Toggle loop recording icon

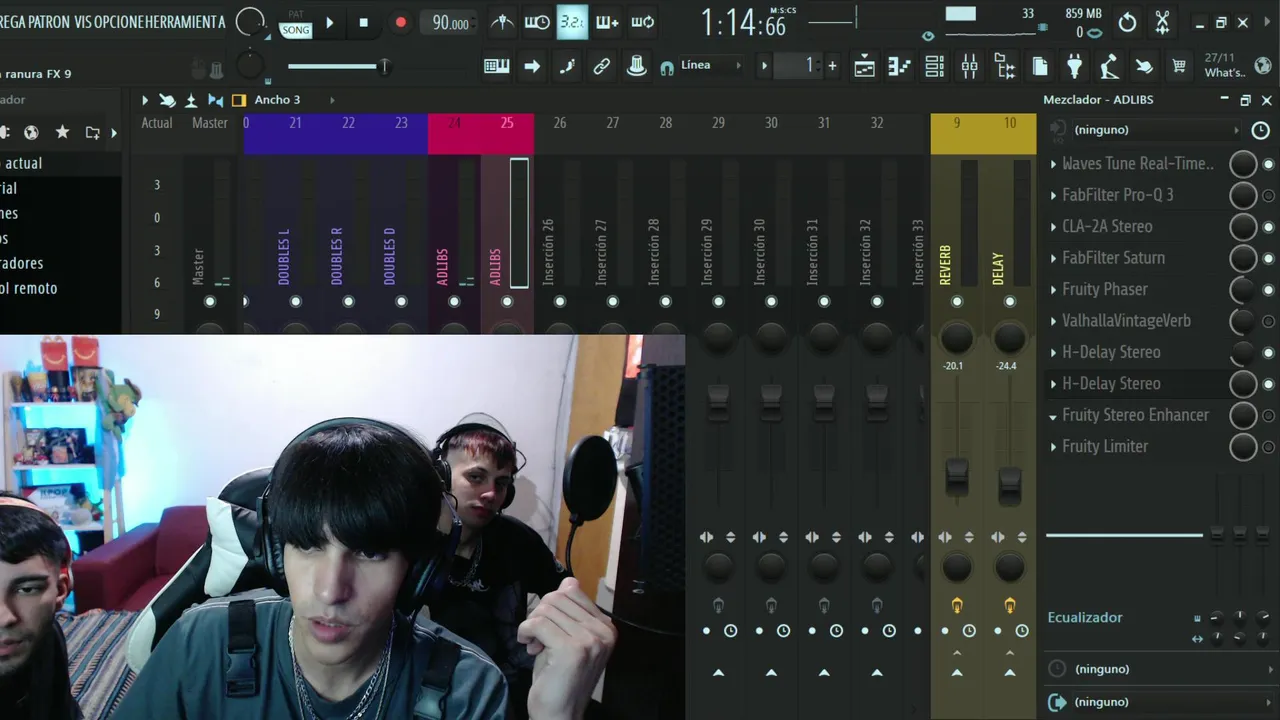pos(643,22)
